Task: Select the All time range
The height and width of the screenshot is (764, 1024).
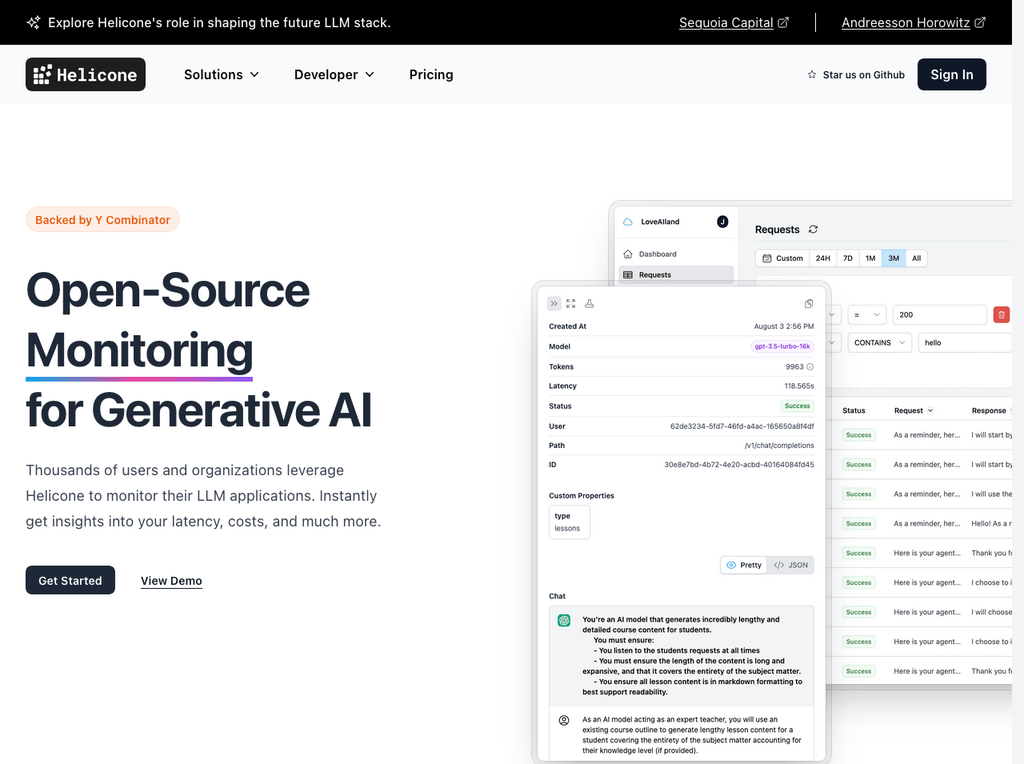Action: [x=916, y=259]
